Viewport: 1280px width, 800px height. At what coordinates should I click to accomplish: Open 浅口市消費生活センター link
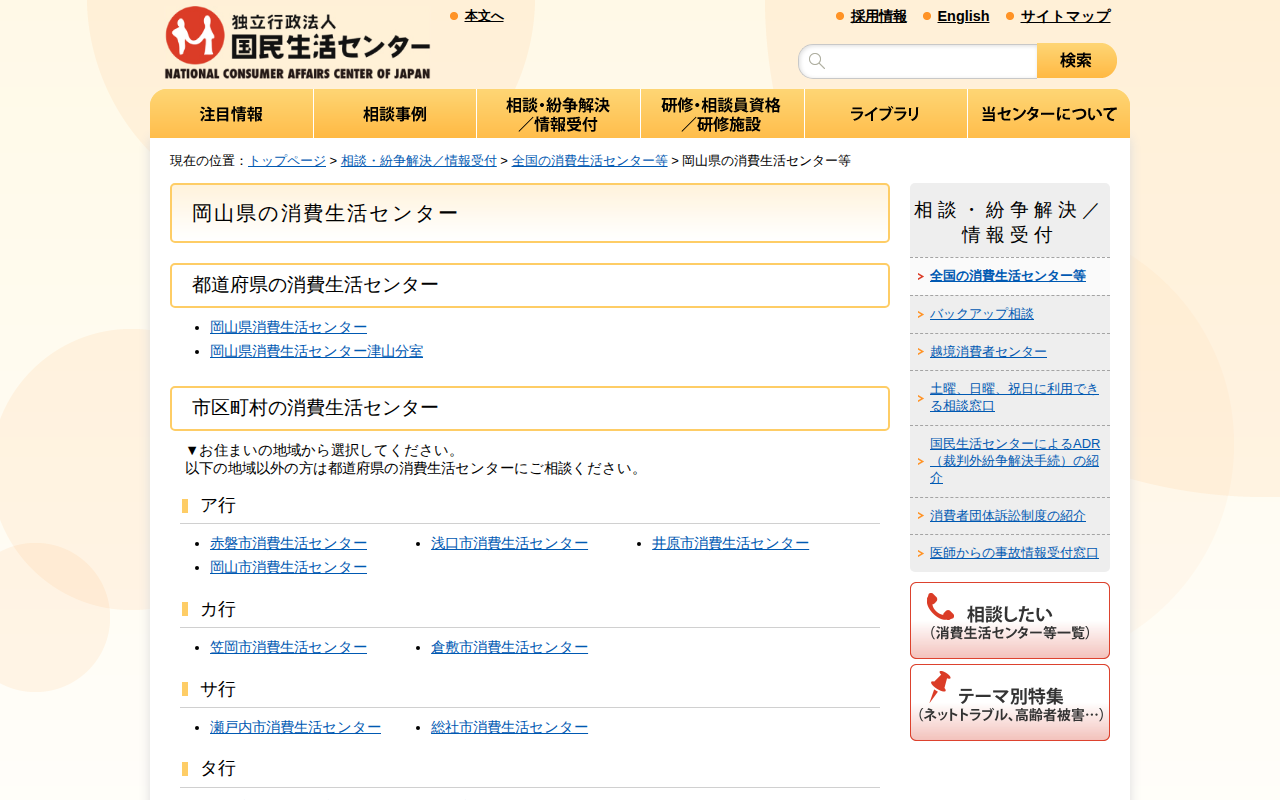coord(509,543)
